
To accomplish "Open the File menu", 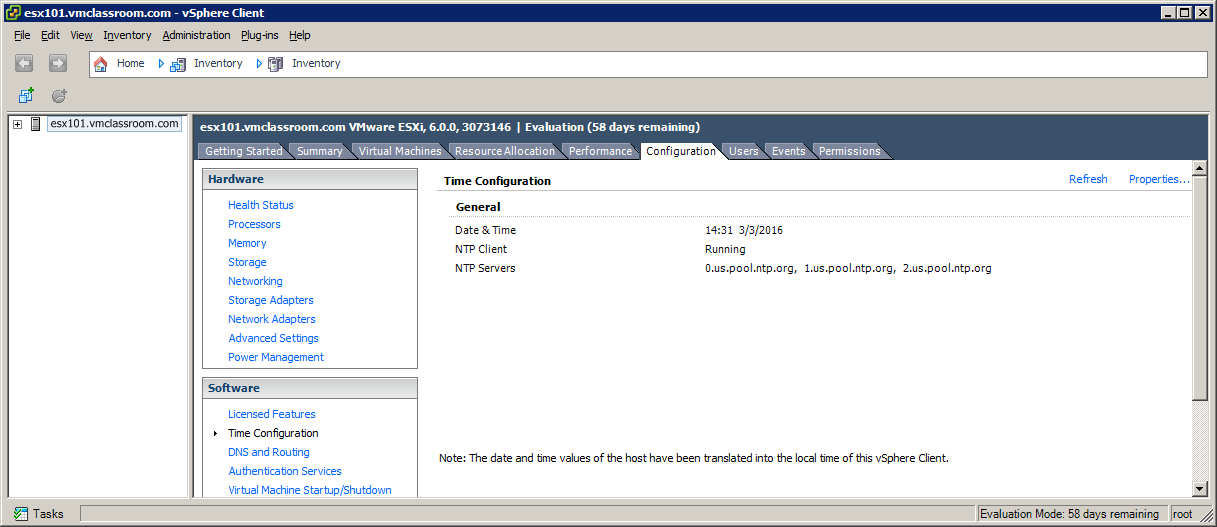I will point(22,35).
